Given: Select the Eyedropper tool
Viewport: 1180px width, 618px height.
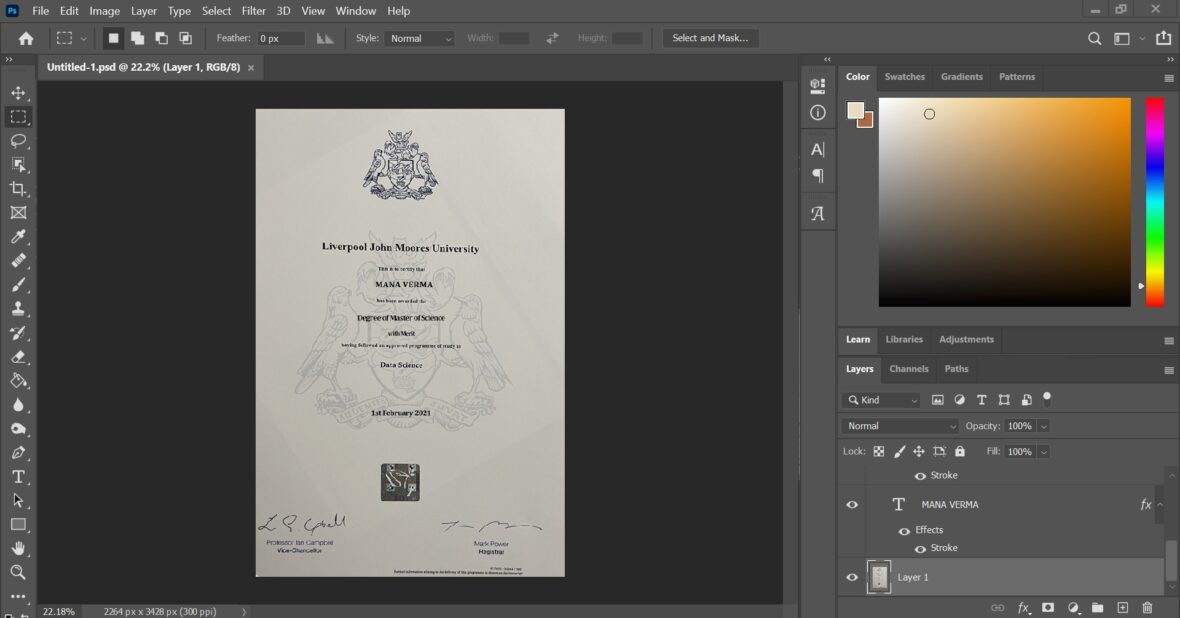Looking at the screenshot, I should click(18, 237).
